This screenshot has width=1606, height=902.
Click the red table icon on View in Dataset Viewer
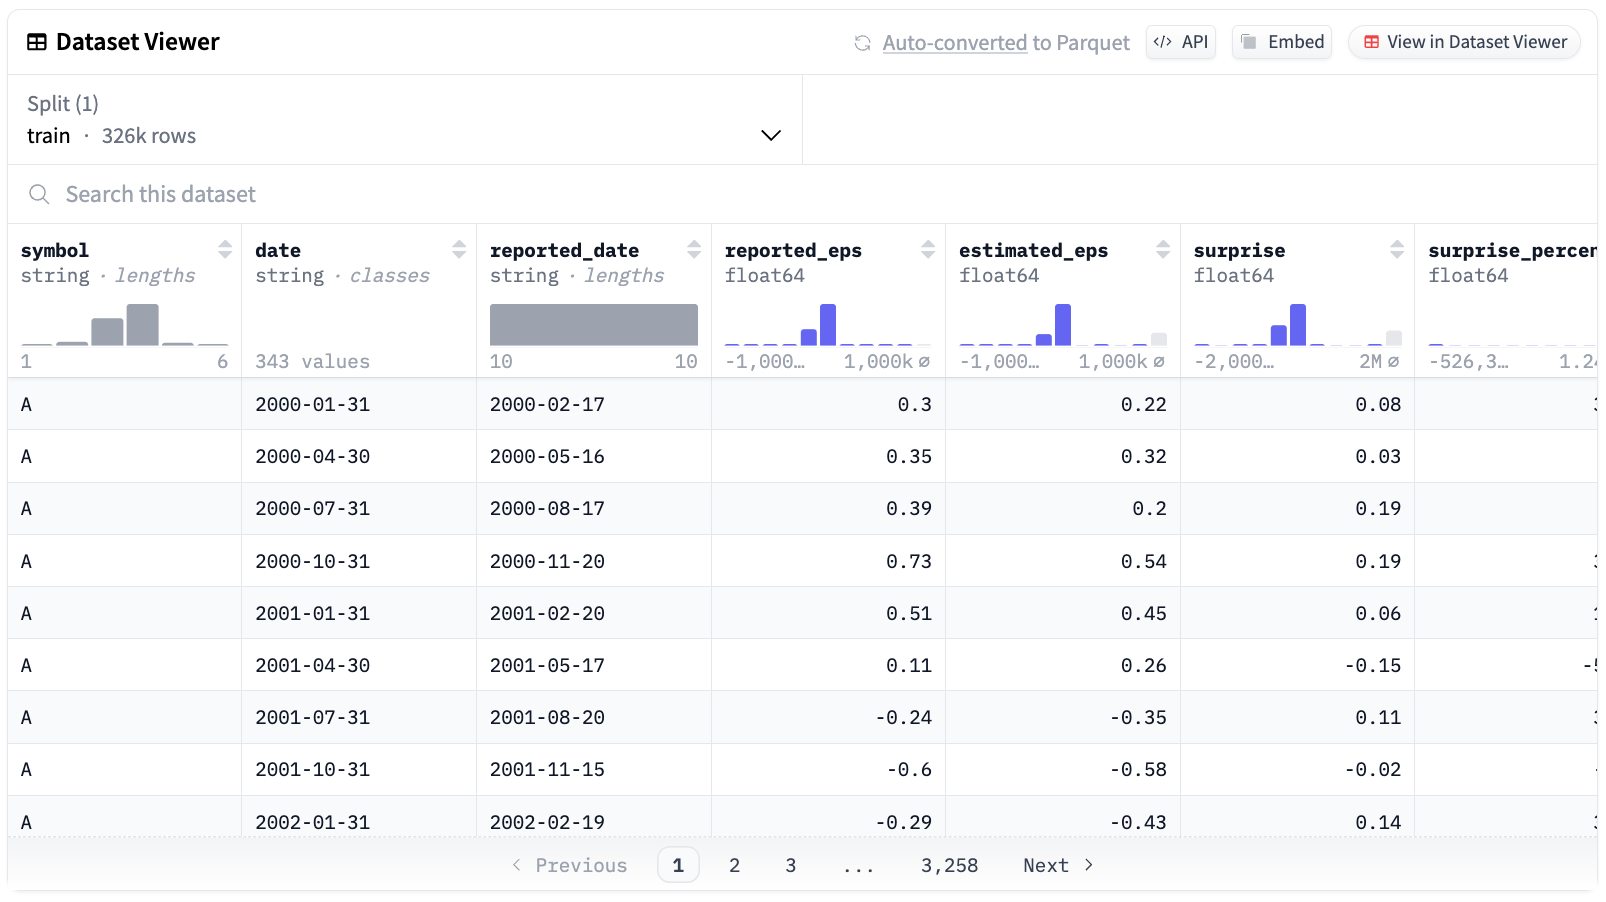[1371, 42]
